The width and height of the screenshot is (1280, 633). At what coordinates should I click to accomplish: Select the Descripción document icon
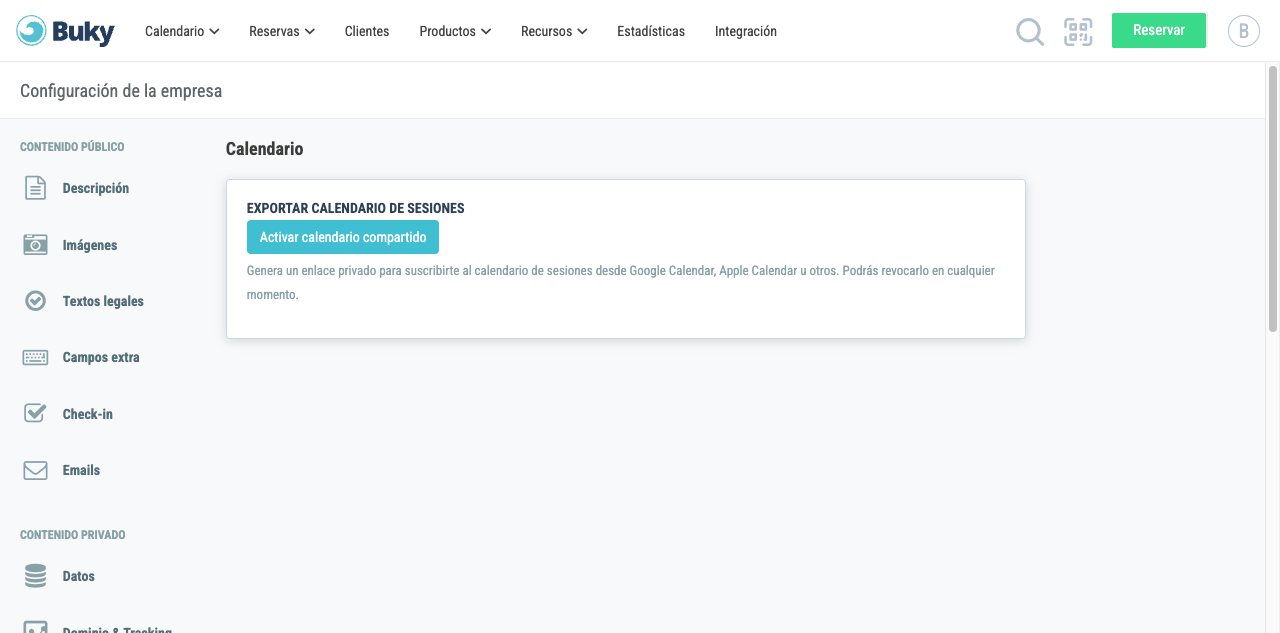(35, 188)
